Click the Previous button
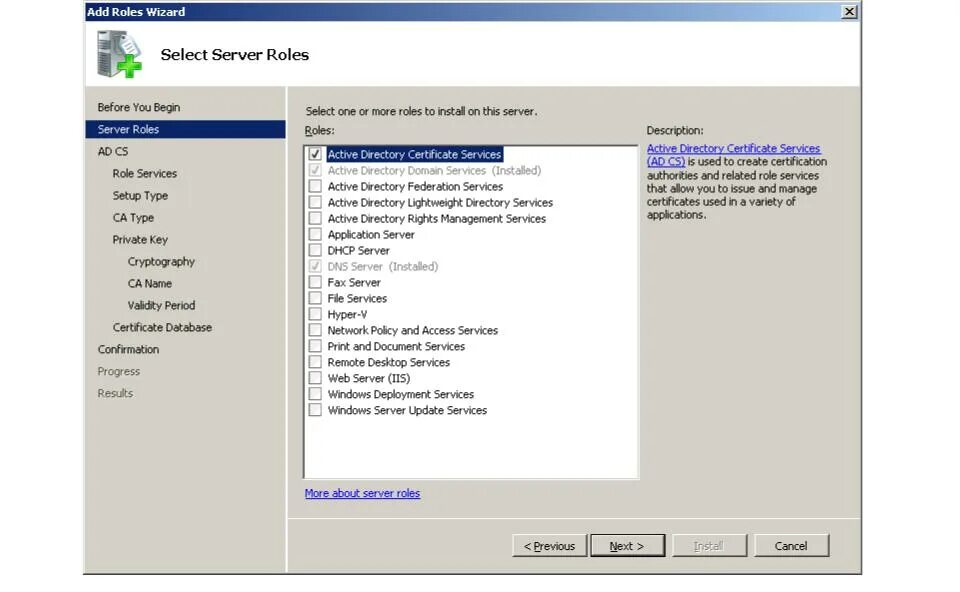The image size is (960, 592). coord(549,545)
